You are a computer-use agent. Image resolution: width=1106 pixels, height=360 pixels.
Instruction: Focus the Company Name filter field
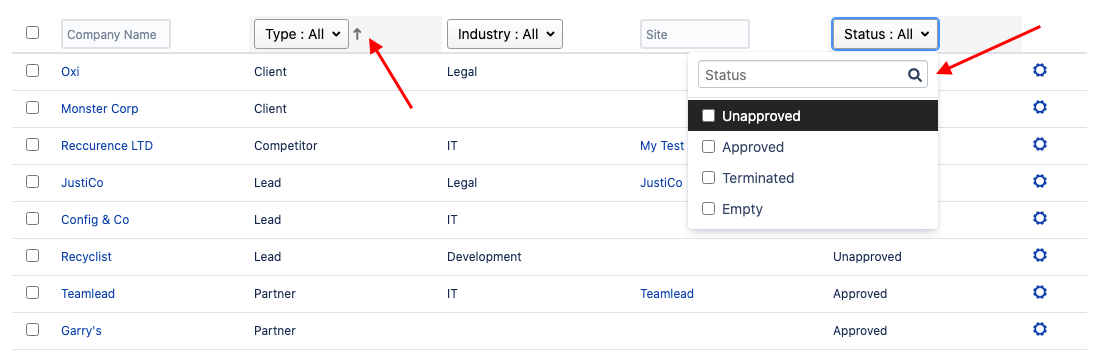[x=116, y=34]
